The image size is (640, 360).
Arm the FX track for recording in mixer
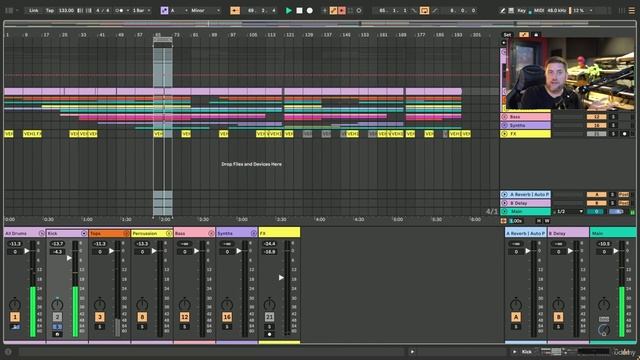coord(269,334)
